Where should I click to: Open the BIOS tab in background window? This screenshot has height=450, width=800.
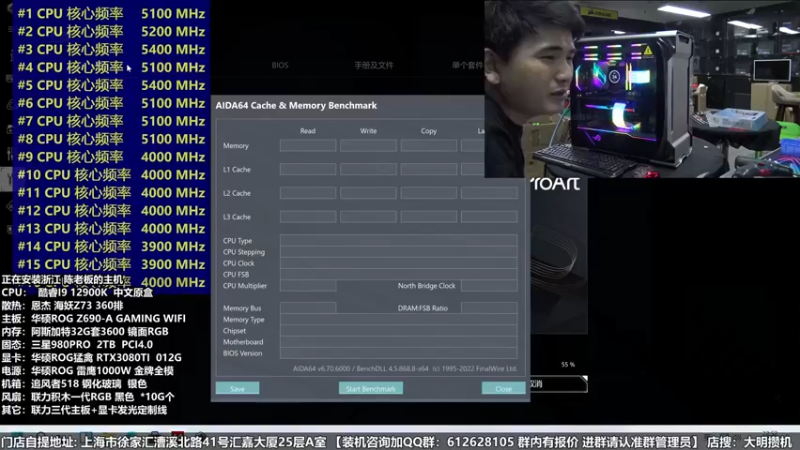(280, 65)
